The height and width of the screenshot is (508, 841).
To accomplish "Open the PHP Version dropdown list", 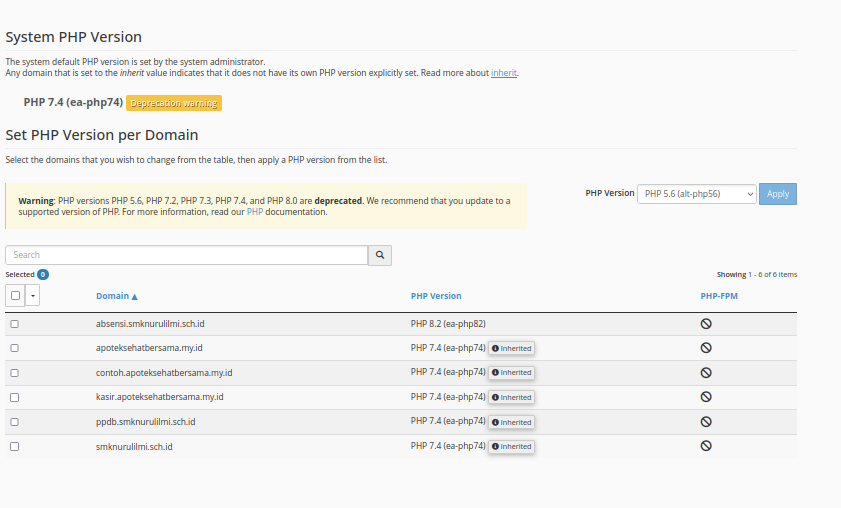I will click(x=696, y=194).
